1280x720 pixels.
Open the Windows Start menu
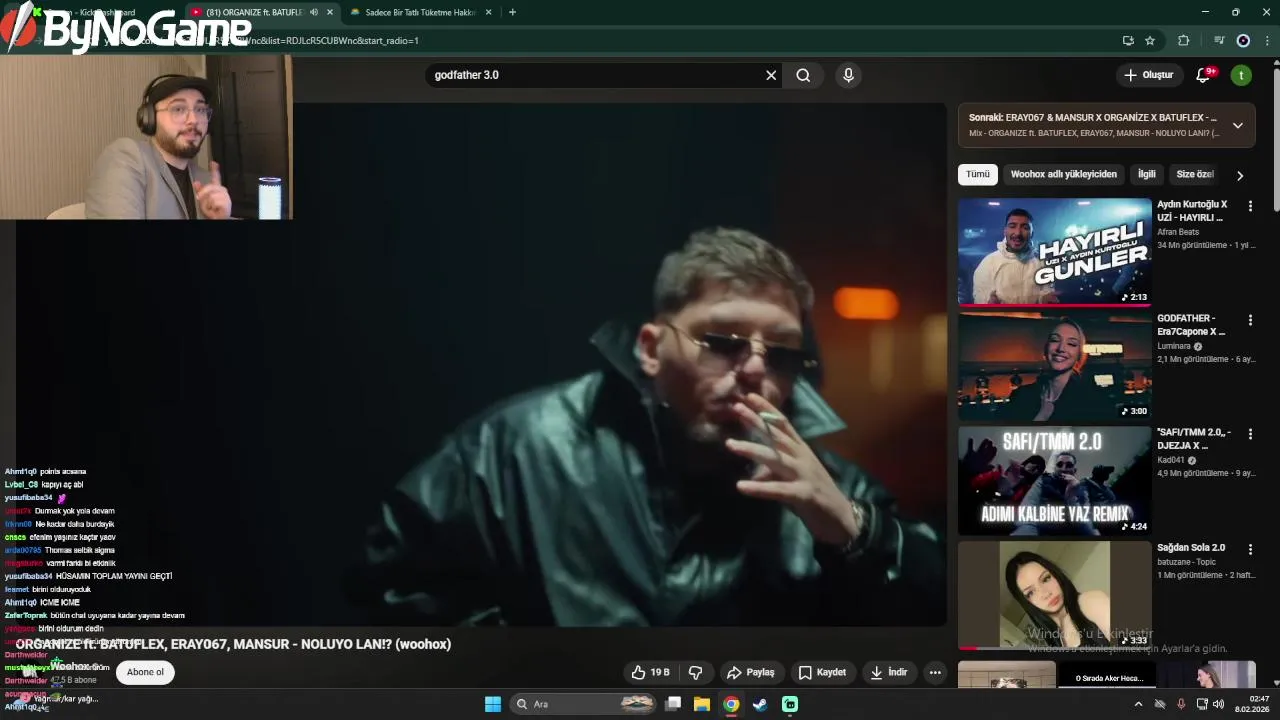click(493, 704)
